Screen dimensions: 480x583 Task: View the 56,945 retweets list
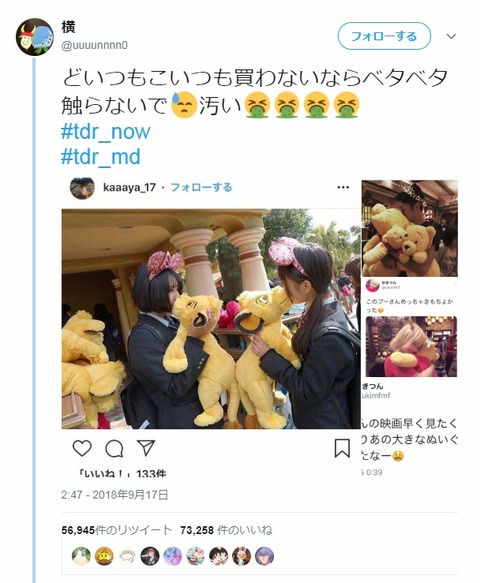(x=117, y=530)
